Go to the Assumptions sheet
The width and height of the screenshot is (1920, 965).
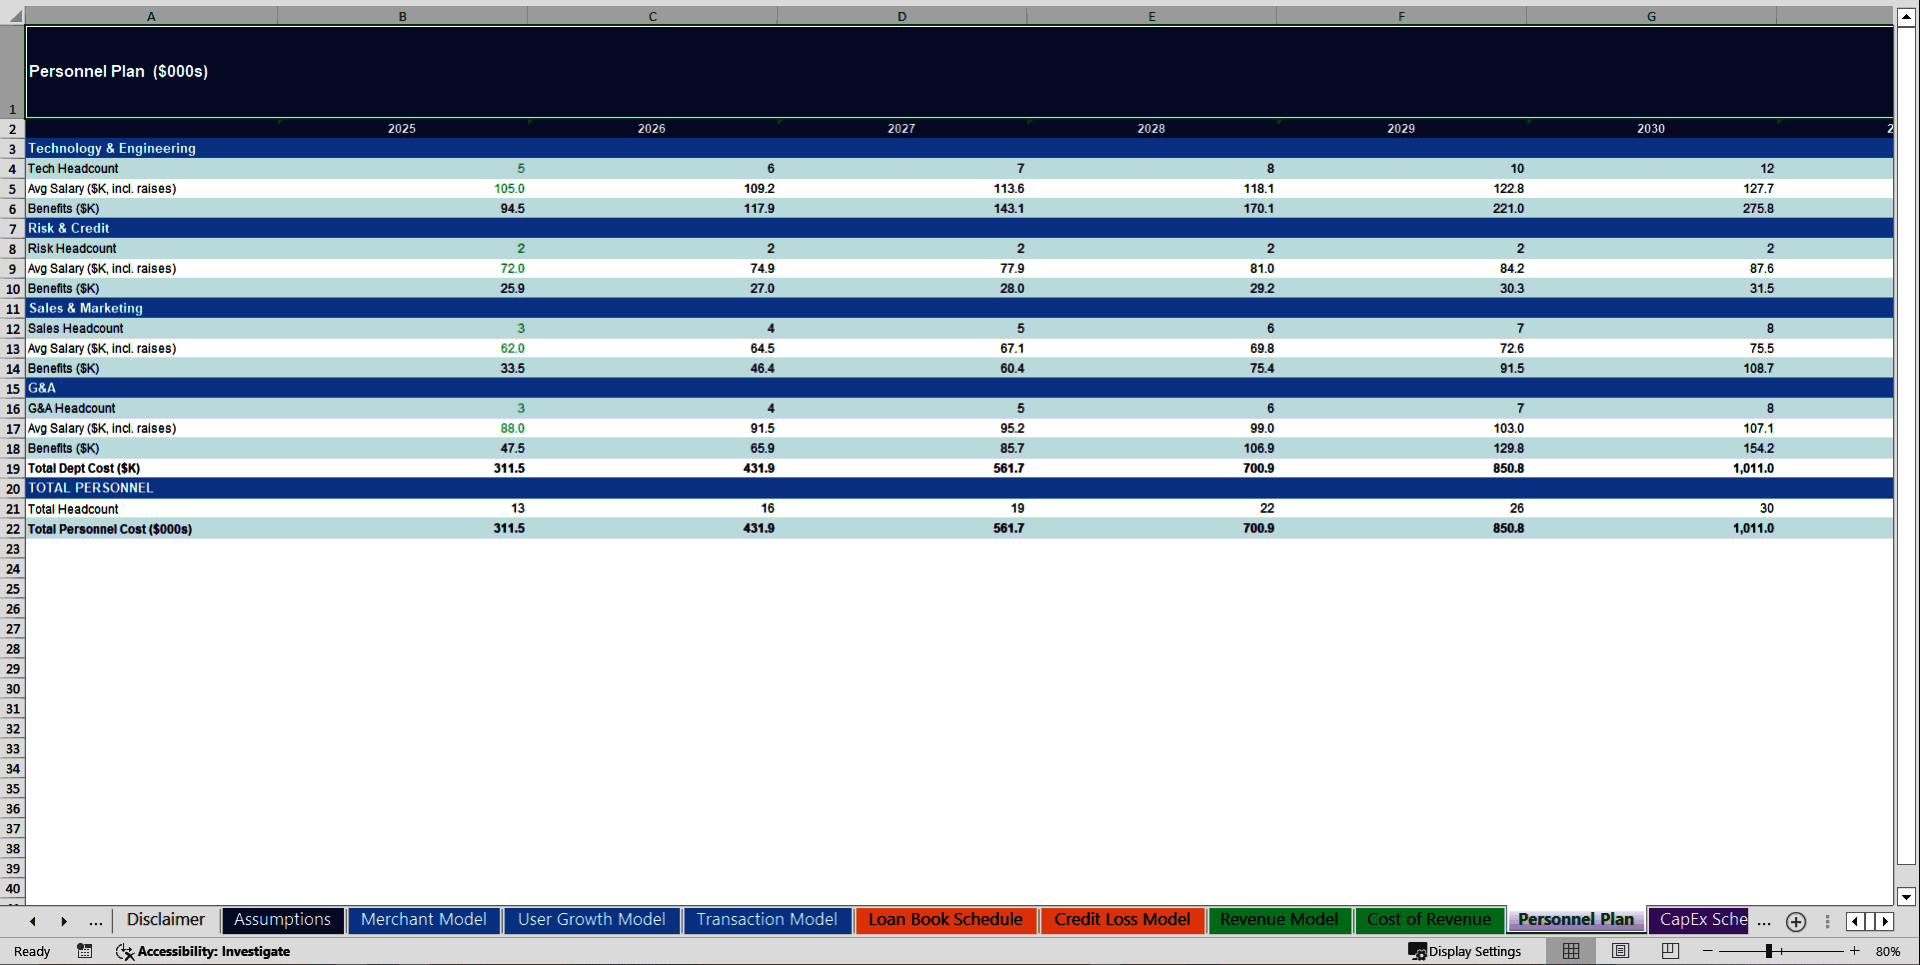pos(283,919)
